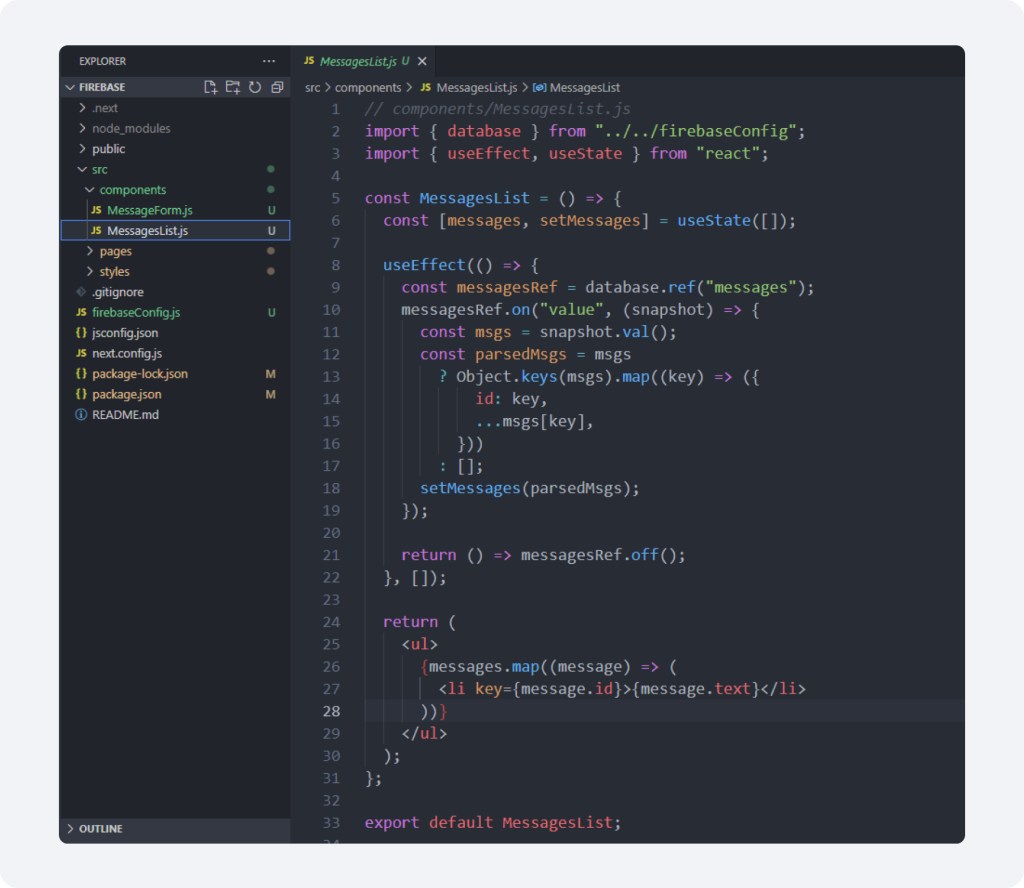The width and height of the screenshot is (1024, 888).
Task: Click the symbol icon before MessagesList breadcrumb
Action: click(539, 87)
